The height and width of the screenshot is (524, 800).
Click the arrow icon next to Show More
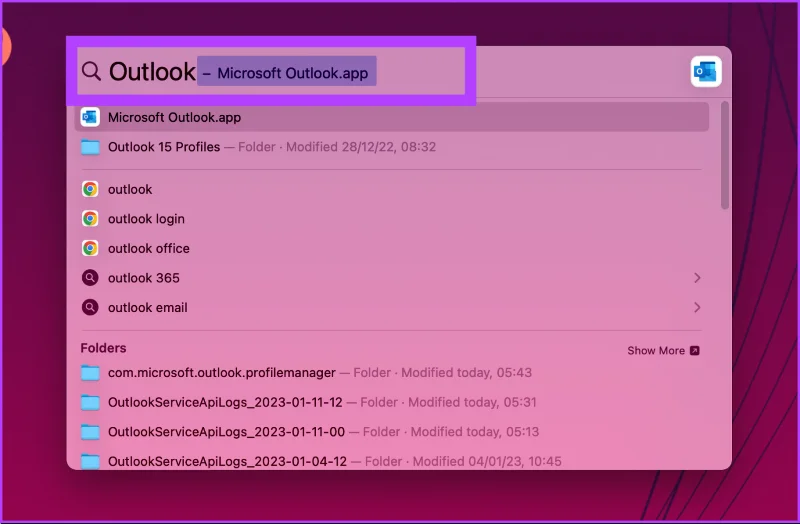pyautogui.click(x=694, y=351)
